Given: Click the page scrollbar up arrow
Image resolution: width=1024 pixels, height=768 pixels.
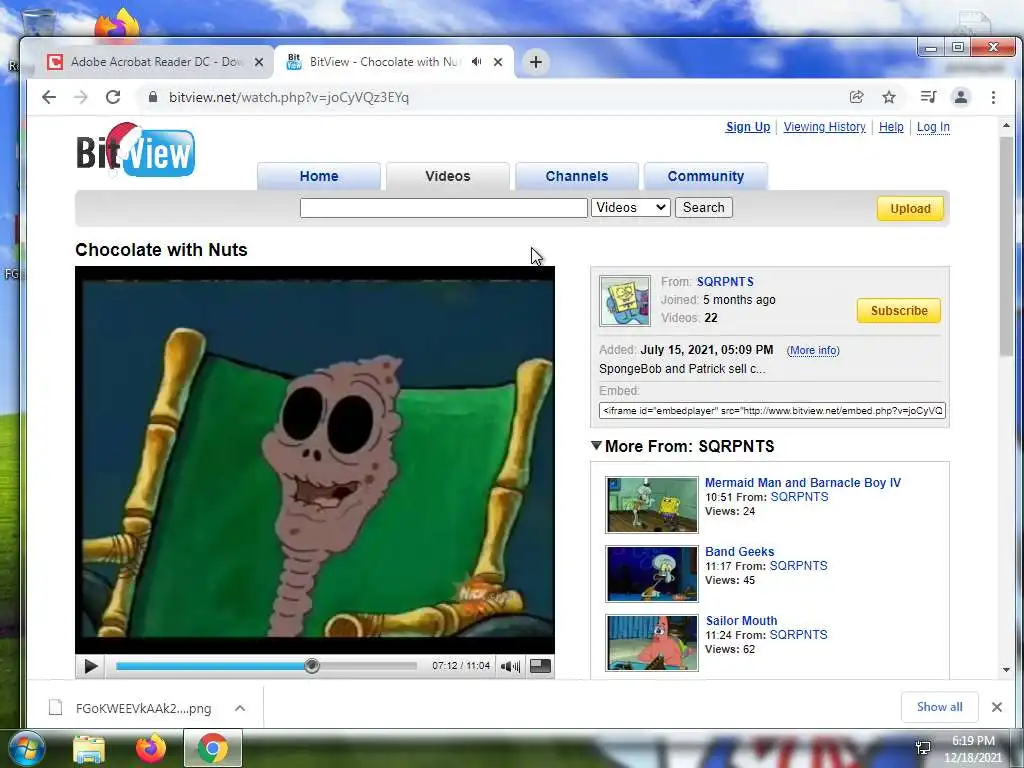Looking at the screenshot, I should coord(1006,125).
